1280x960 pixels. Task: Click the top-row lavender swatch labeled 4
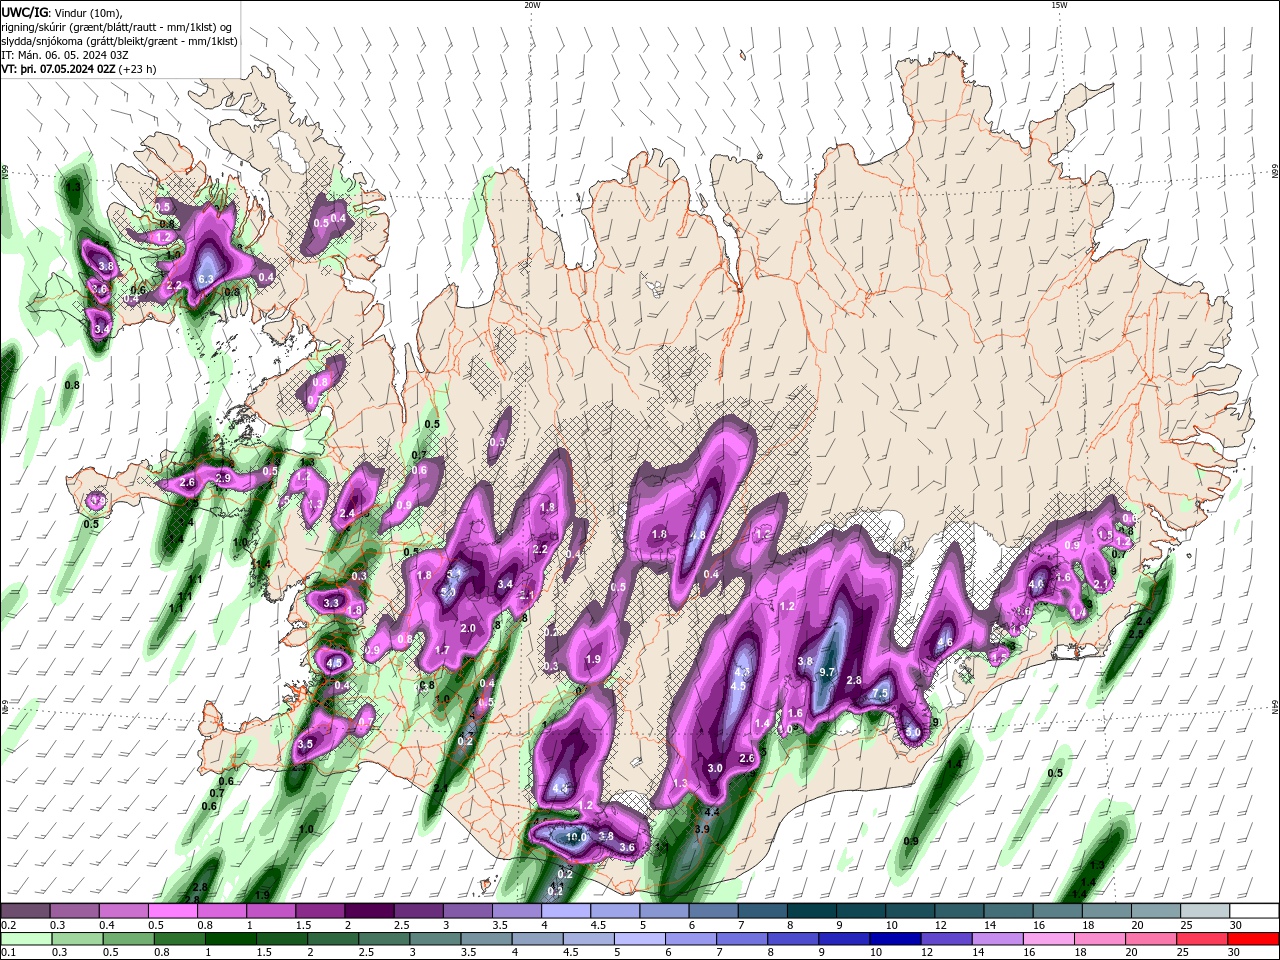[x=566, y=911]
